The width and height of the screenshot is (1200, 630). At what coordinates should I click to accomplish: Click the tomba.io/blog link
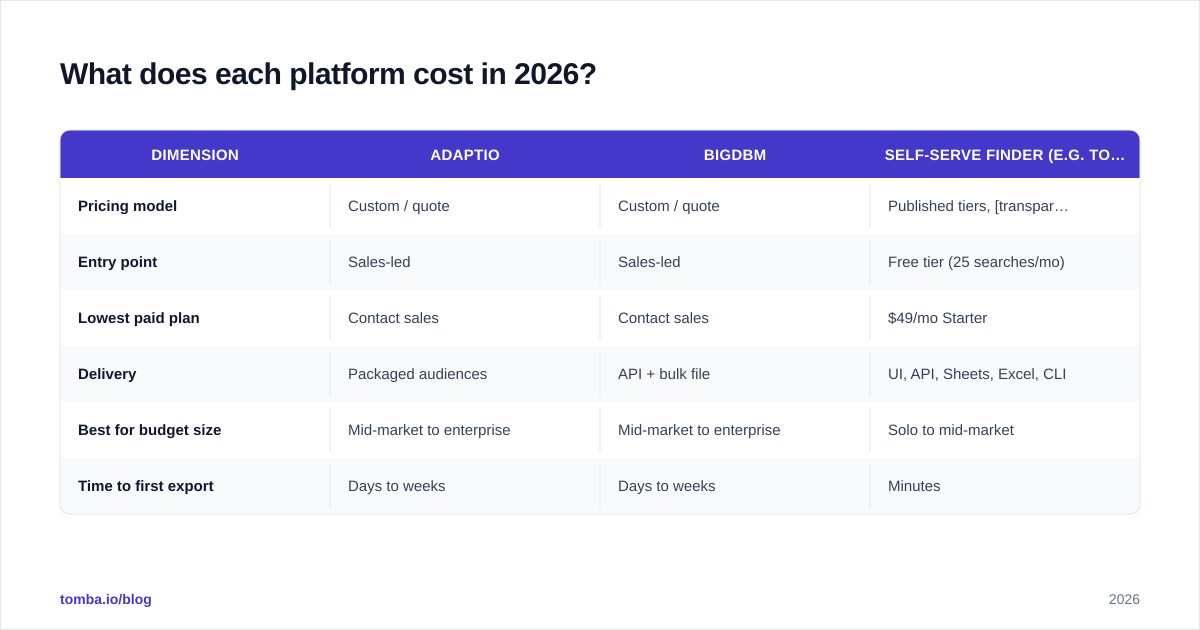pyautogui.click(x=106, y=599)
